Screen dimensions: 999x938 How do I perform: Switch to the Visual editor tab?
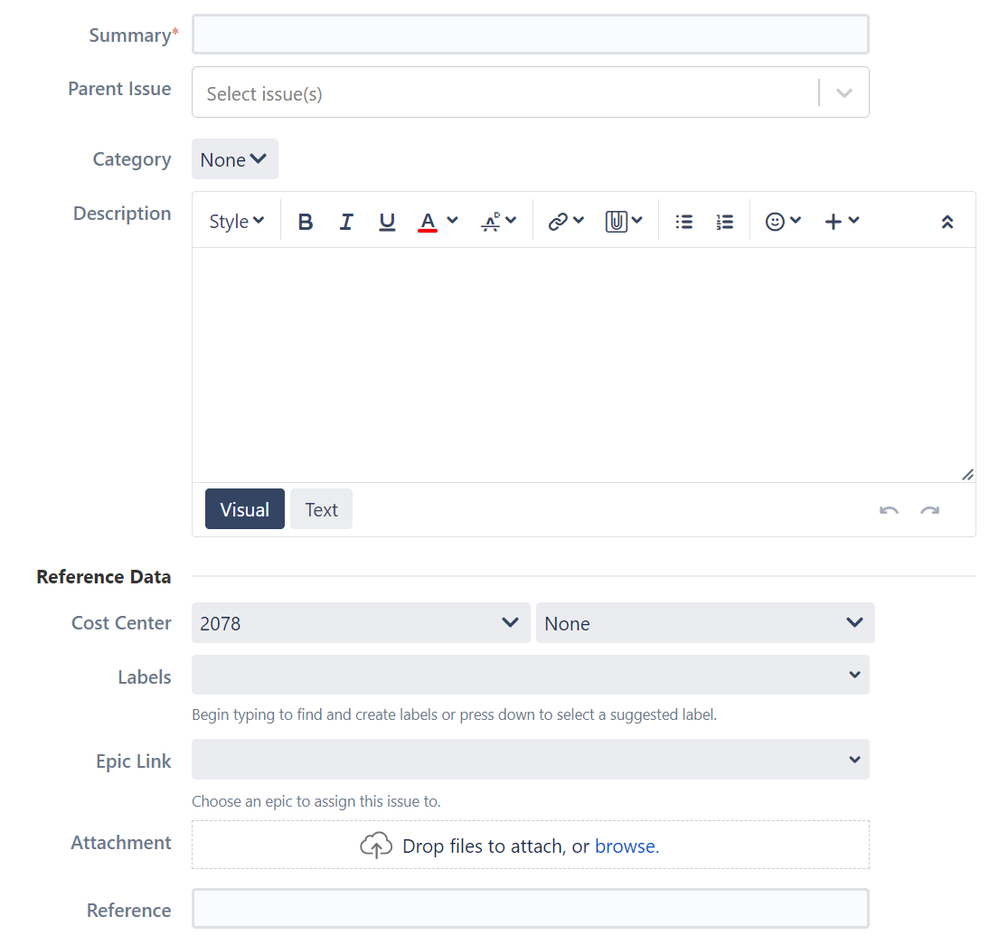pos(245,509)
